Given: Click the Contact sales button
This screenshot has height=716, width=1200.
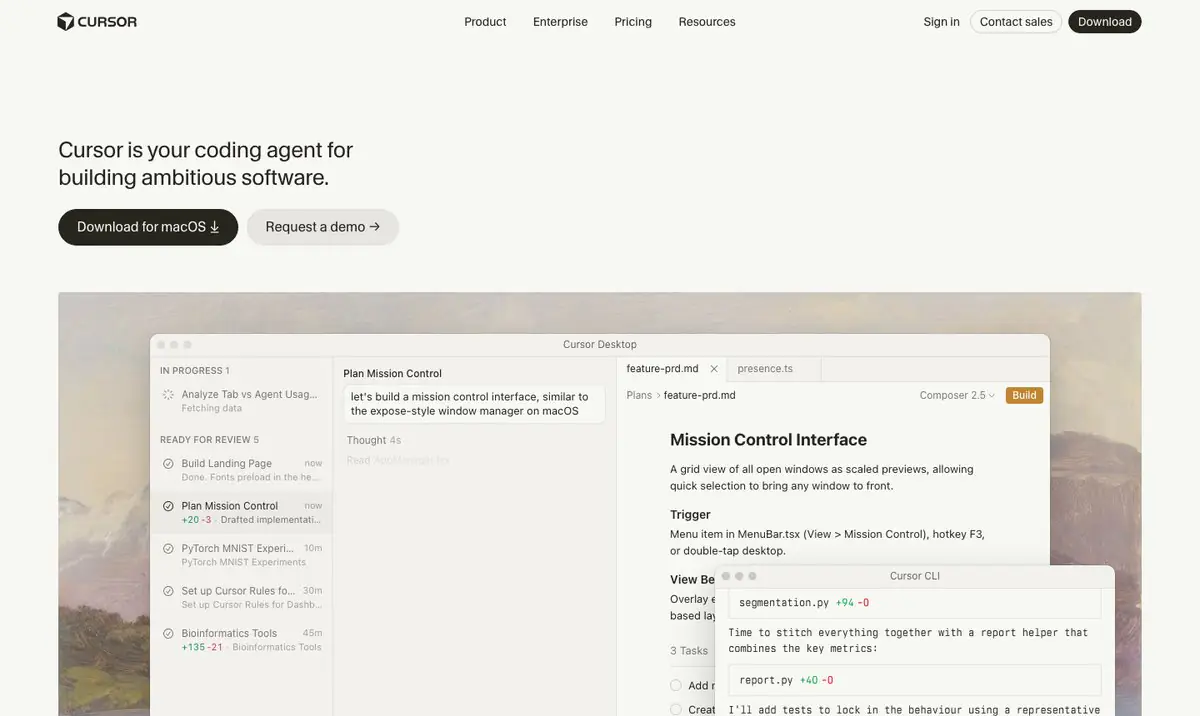Looking at the screenshot, I should [x=1016, y=22].
